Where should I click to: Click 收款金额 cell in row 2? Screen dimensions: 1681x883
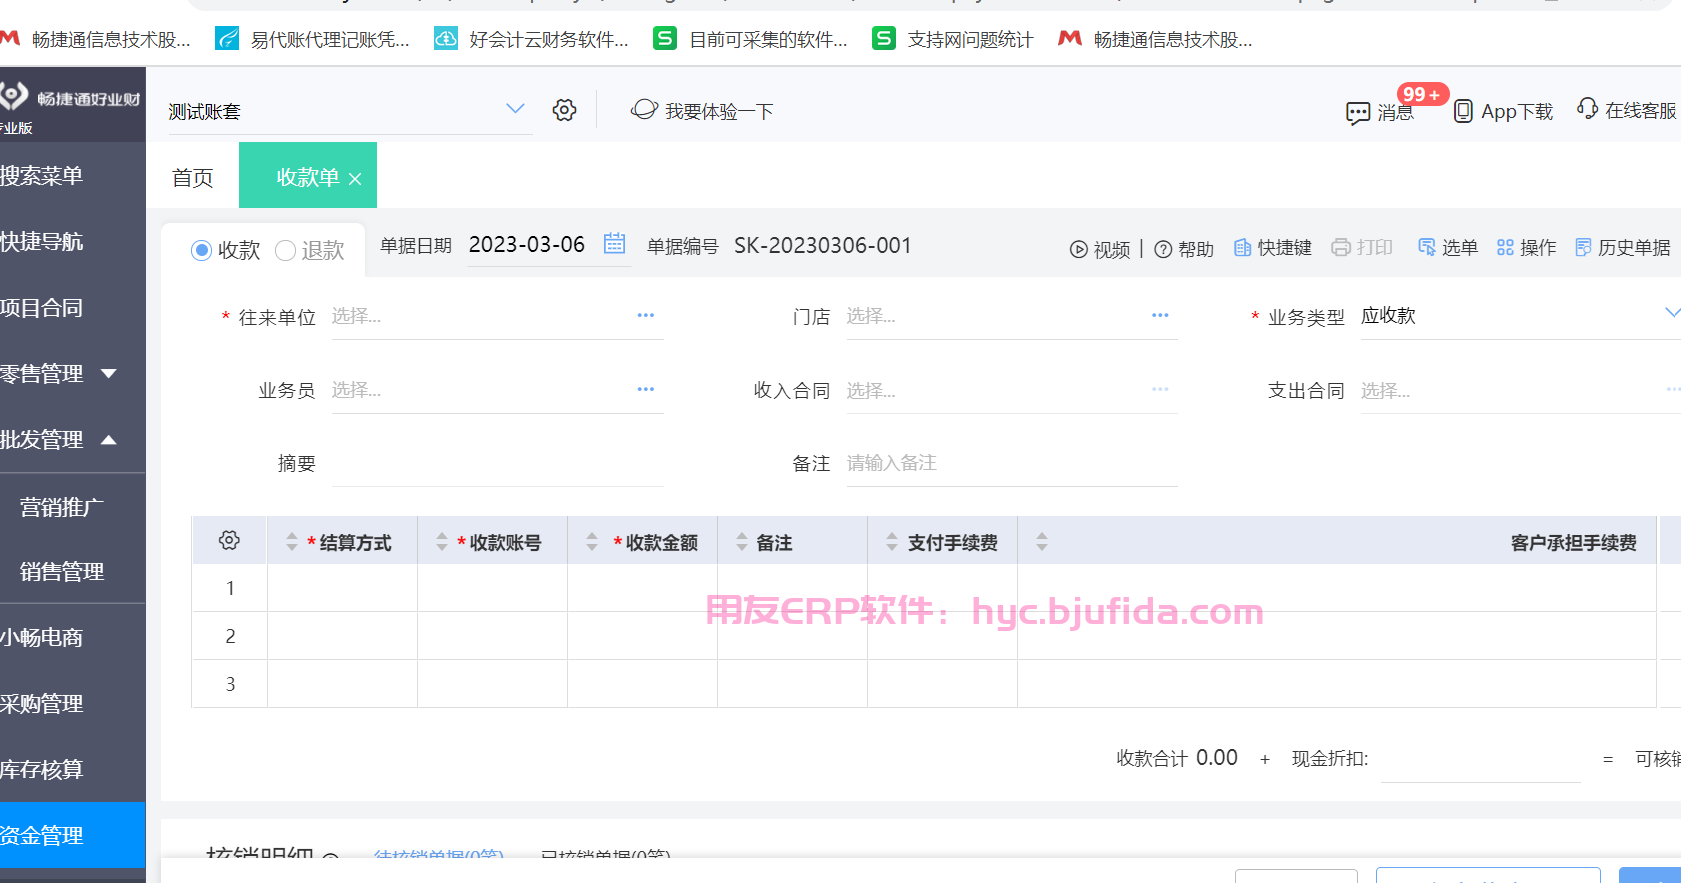click(x=642, y=635)
